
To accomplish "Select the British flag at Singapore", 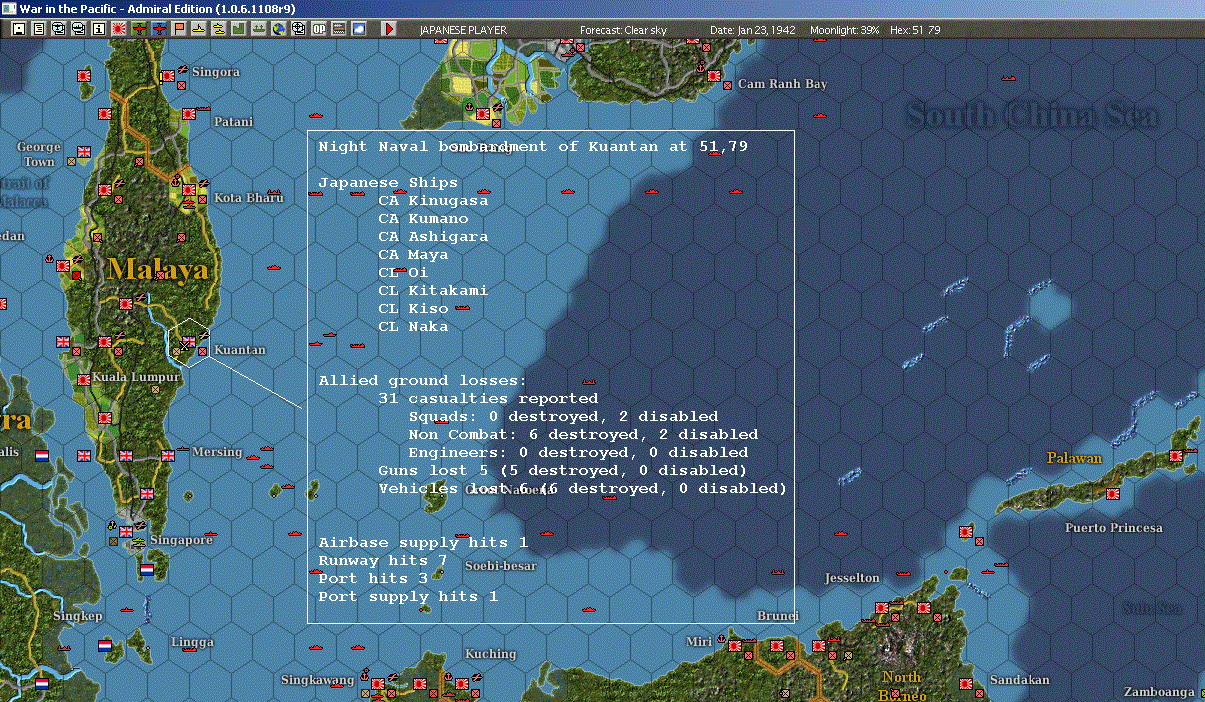I will 126,532.
